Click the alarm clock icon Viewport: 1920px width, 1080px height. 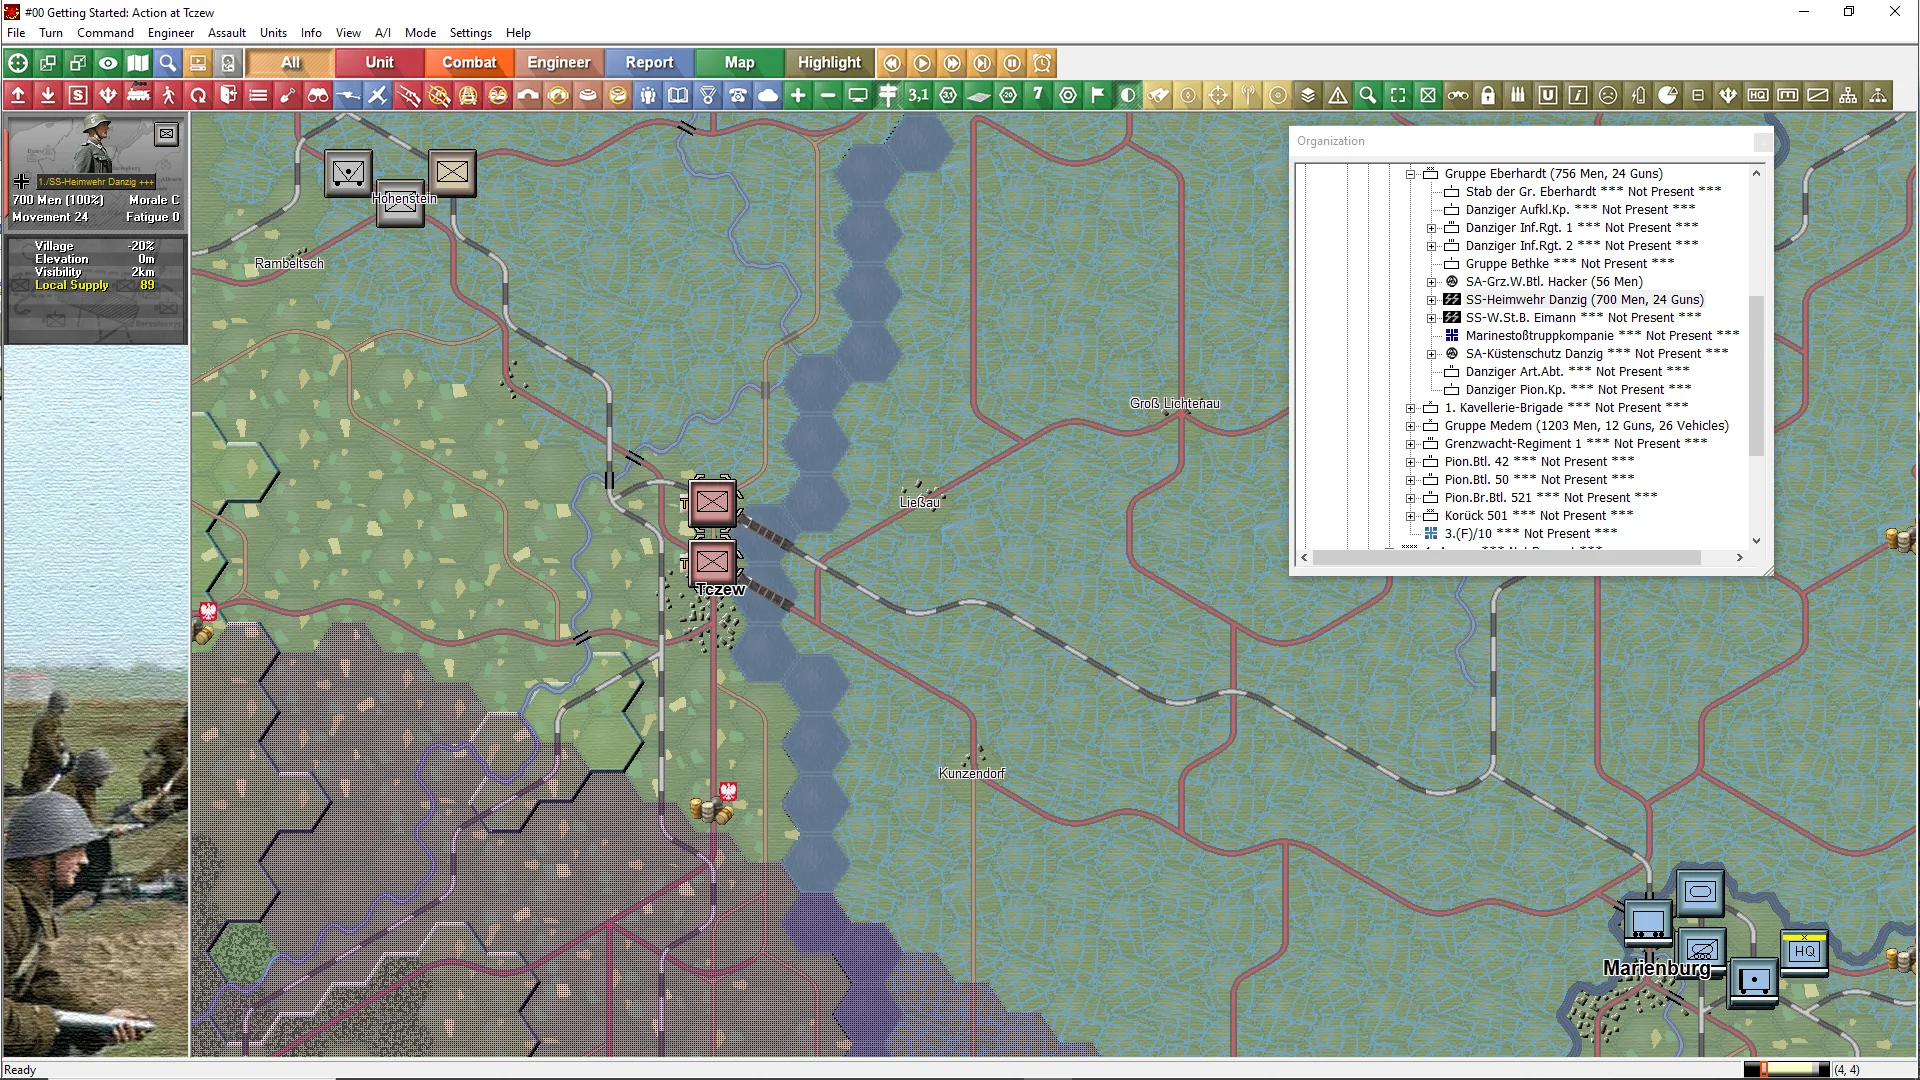(1042, 63)
